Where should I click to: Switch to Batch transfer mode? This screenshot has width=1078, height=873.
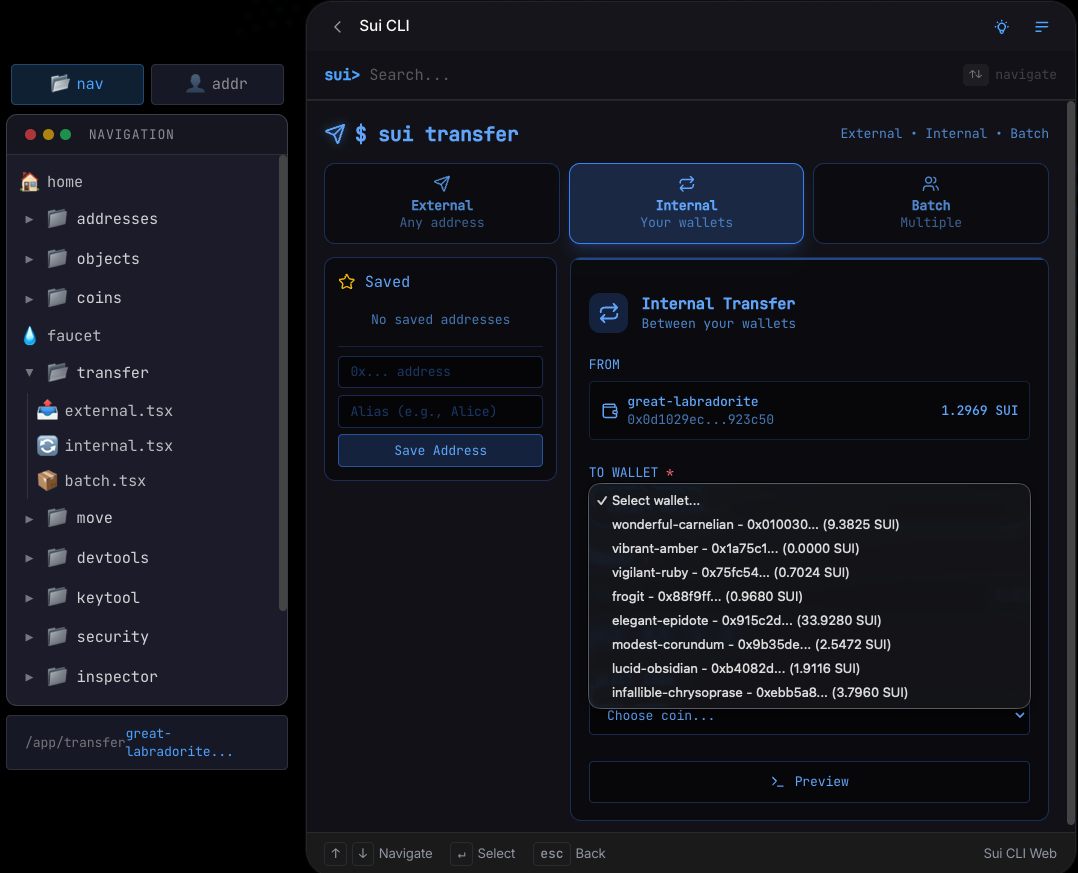(930, 203)
